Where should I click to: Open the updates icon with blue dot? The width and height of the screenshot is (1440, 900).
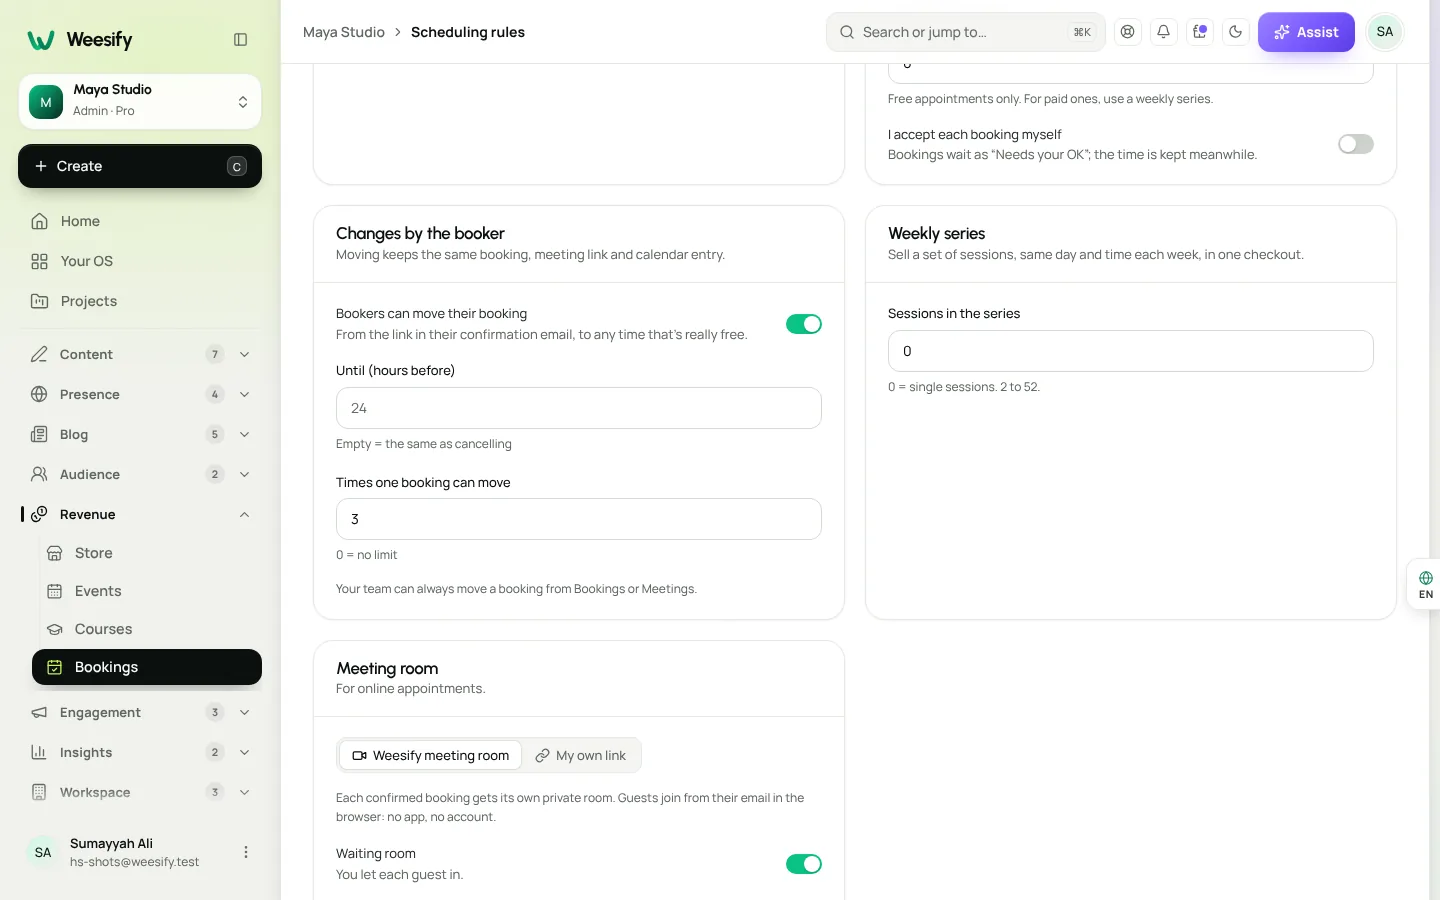point(1200,32)
